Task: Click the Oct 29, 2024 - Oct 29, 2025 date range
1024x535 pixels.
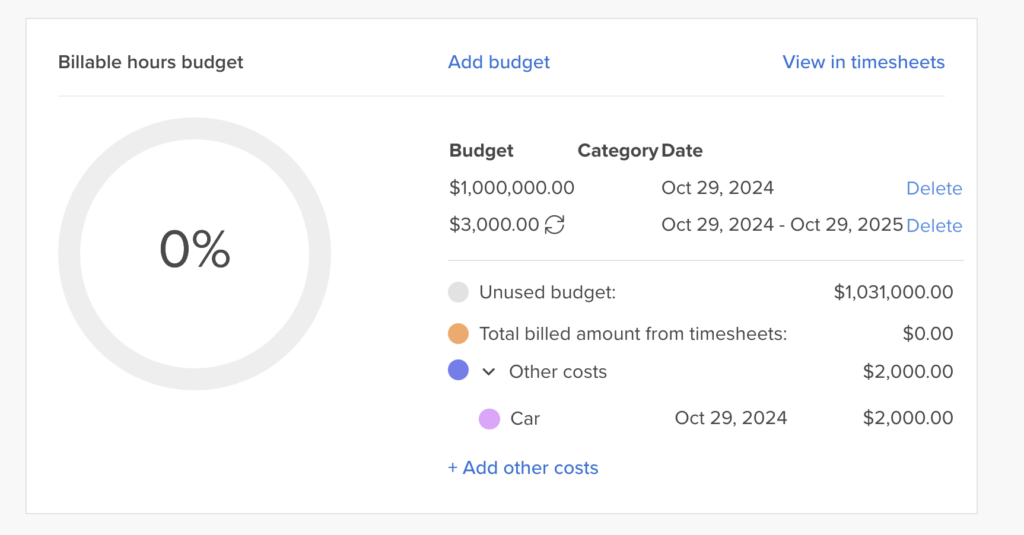Action: point(782,225)
